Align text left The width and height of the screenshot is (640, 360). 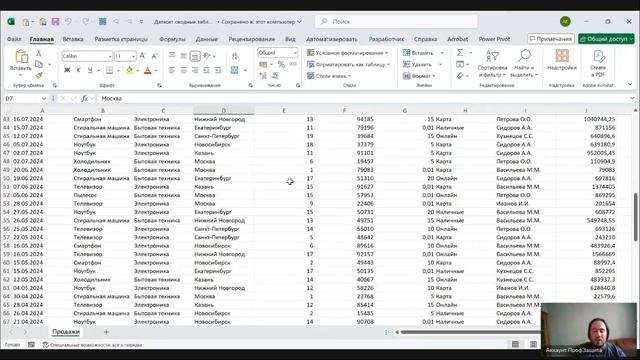pos(172,70)
